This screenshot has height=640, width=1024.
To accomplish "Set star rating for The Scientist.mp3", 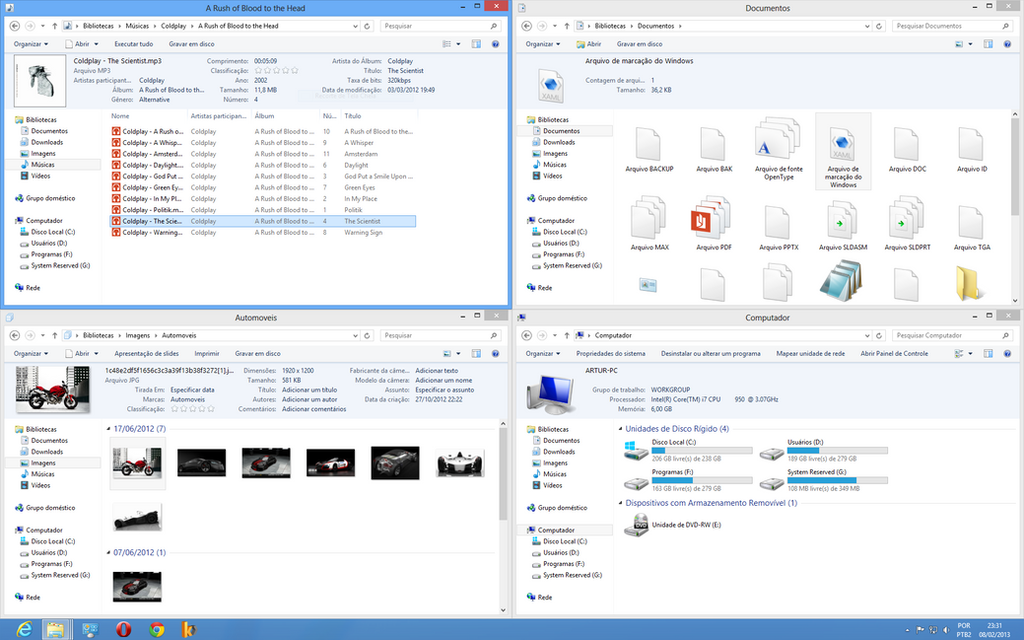I will [276, 71].
